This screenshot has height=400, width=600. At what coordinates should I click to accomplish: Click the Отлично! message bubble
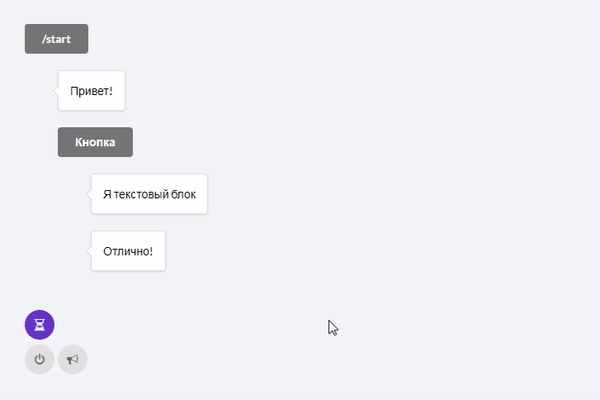128,251
